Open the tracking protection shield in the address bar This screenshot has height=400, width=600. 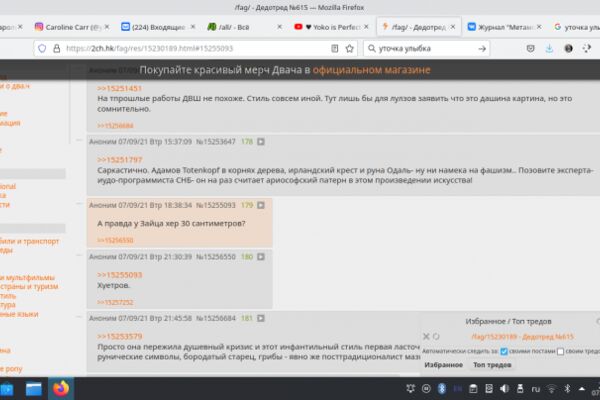tap(42, 48)
